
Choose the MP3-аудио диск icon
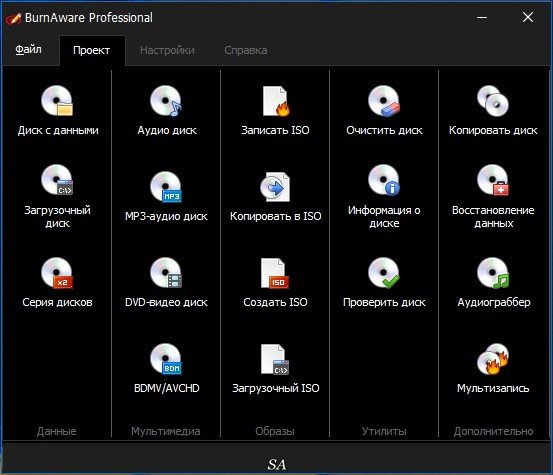click(166, 187)
